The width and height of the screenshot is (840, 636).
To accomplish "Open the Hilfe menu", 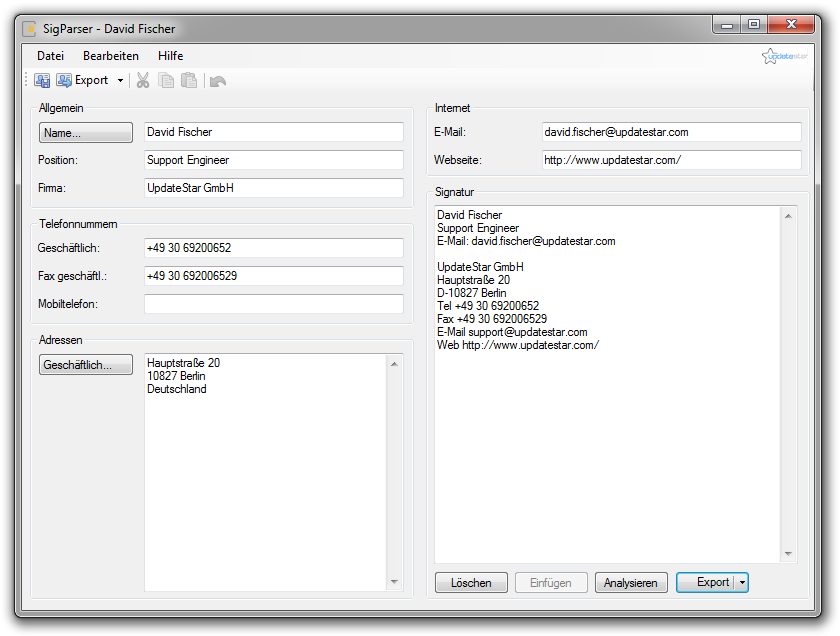I will [170, 56].
